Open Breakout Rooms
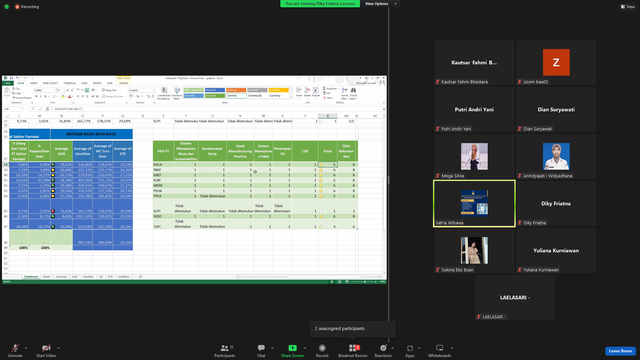Viewport: 640px width, 360px height. point(353,350)
